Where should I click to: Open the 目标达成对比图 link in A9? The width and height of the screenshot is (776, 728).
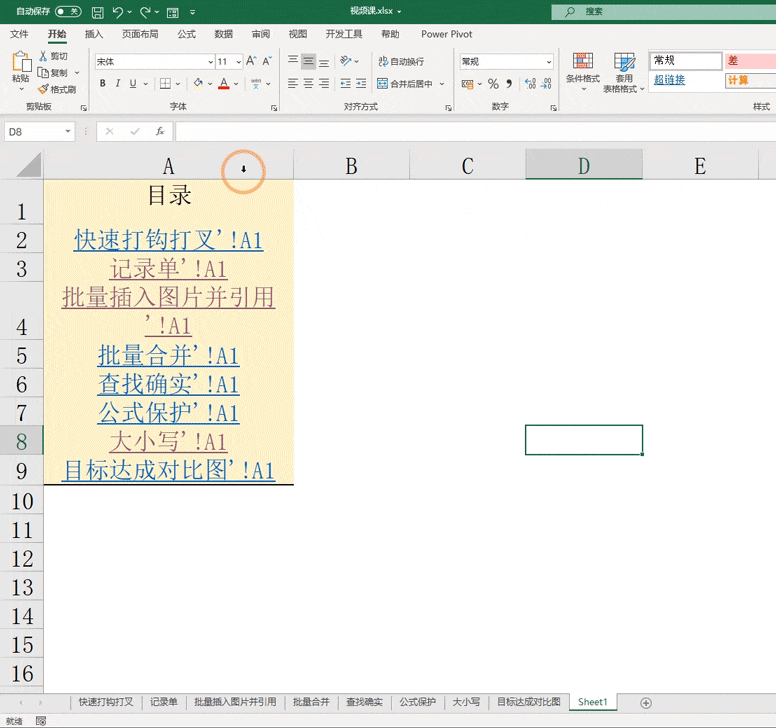(169, 471)
